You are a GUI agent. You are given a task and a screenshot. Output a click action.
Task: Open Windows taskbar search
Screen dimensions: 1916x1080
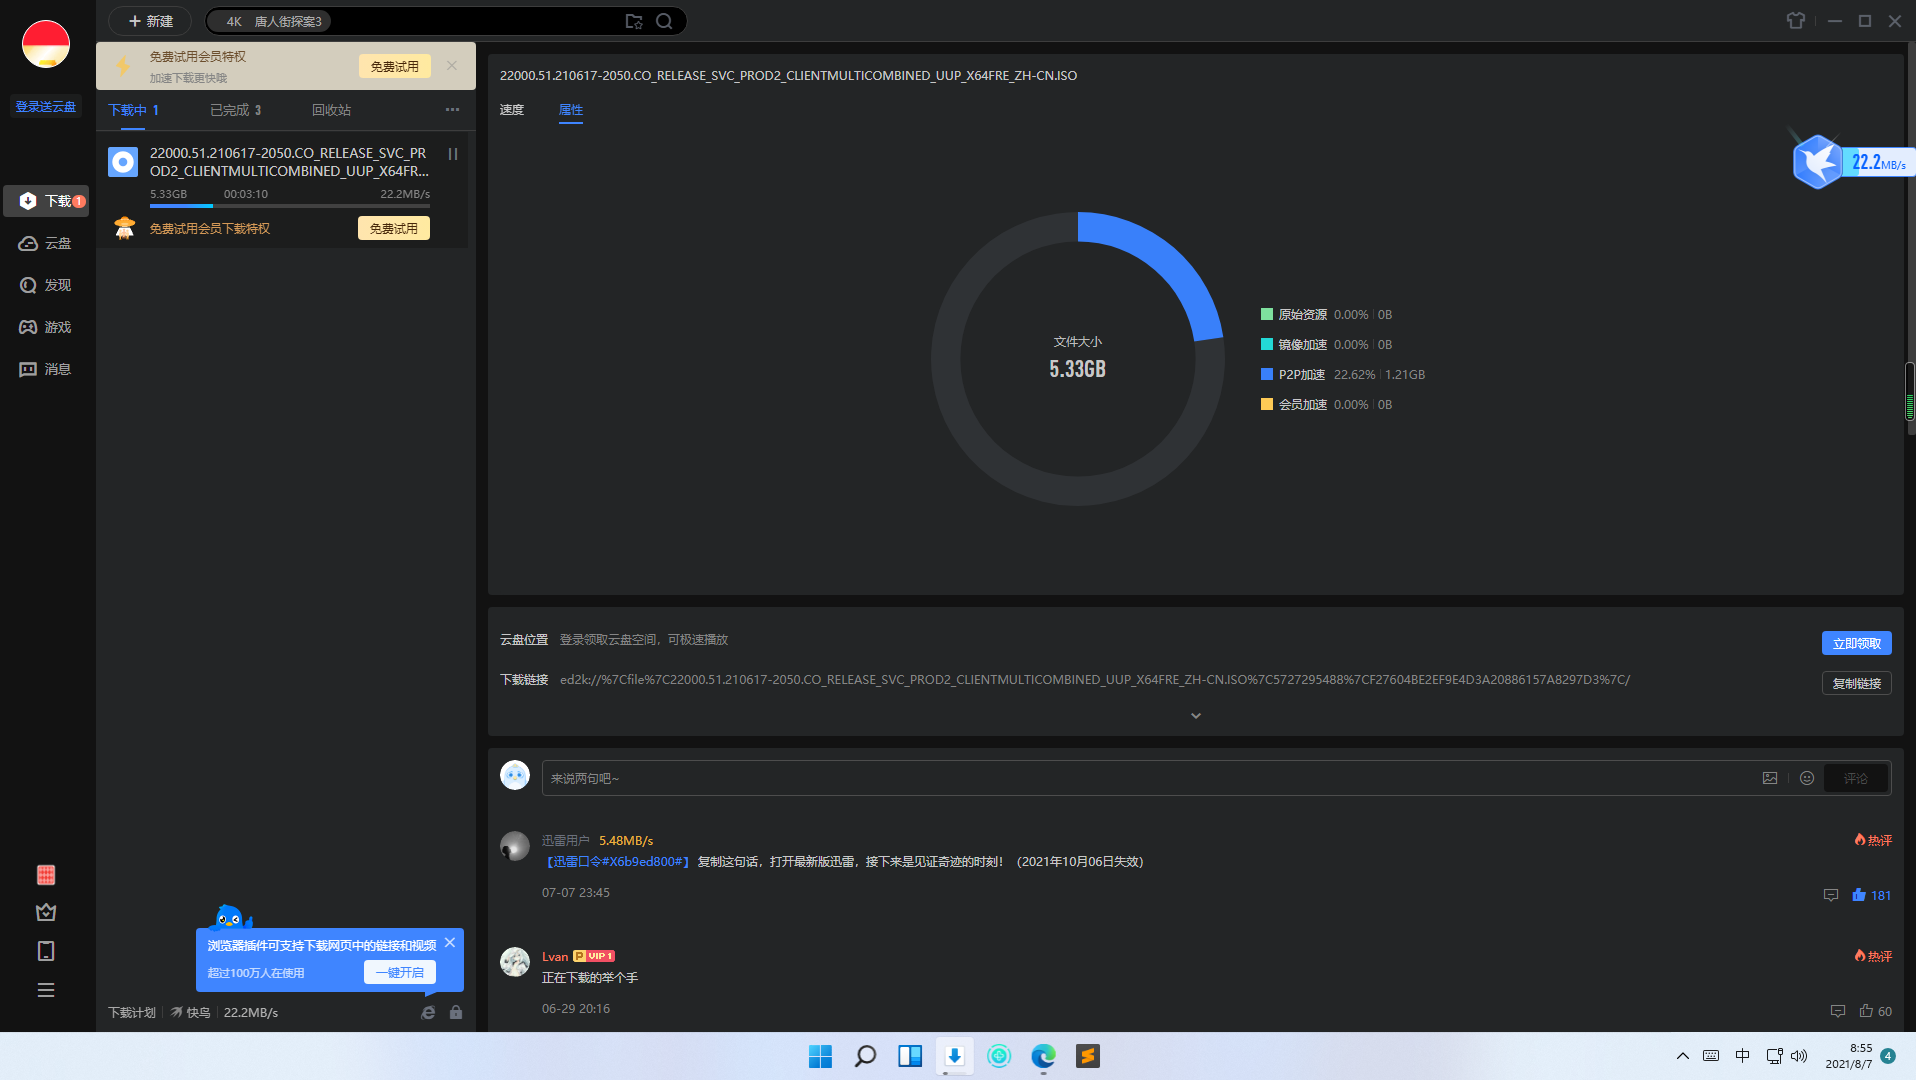(865, 1056)
